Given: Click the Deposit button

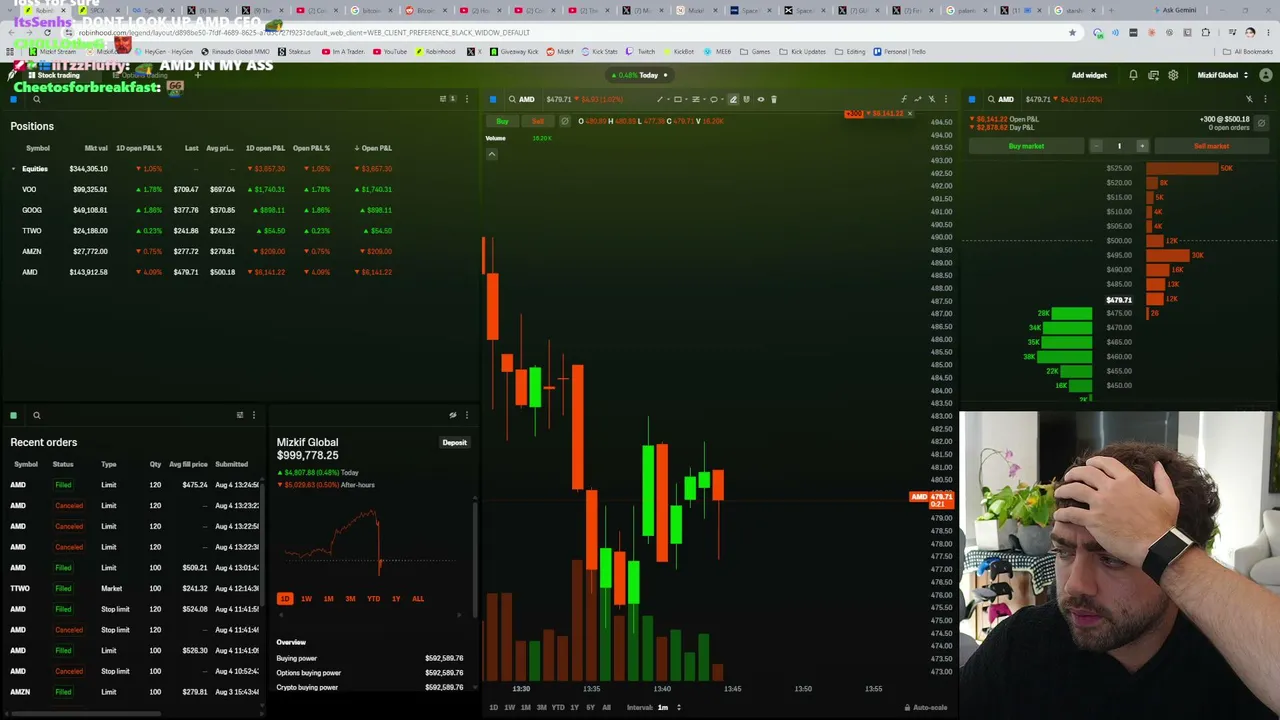Looking at the screenshot, I should 454,442.
